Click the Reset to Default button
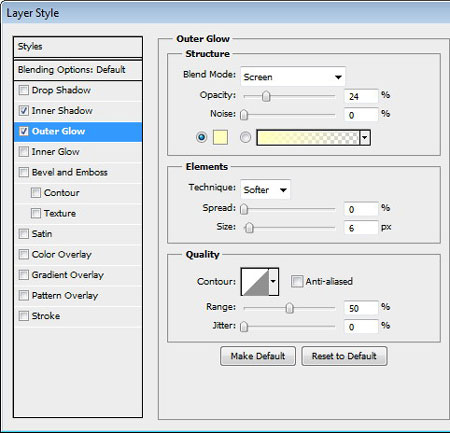Viewport: 450px width, 433px height. (344, 356)
